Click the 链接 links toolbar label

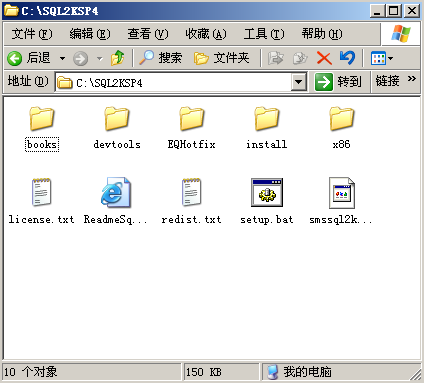tap(387, 81)
